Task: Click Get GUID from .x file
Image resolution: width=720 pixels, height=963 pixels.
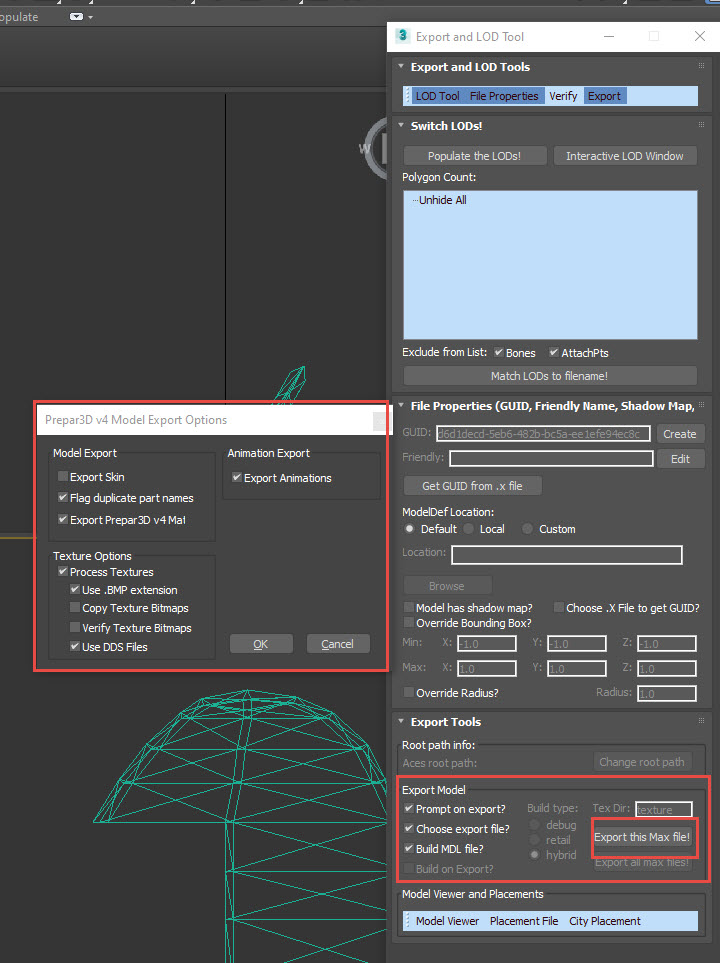Action: coord(472,486)
